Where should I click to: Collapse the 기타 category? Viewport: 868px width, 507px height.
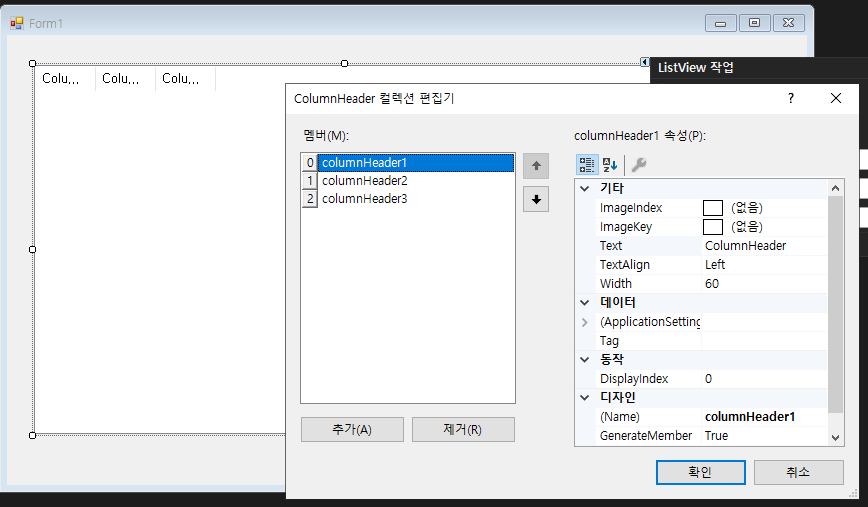tap(585, 189)
